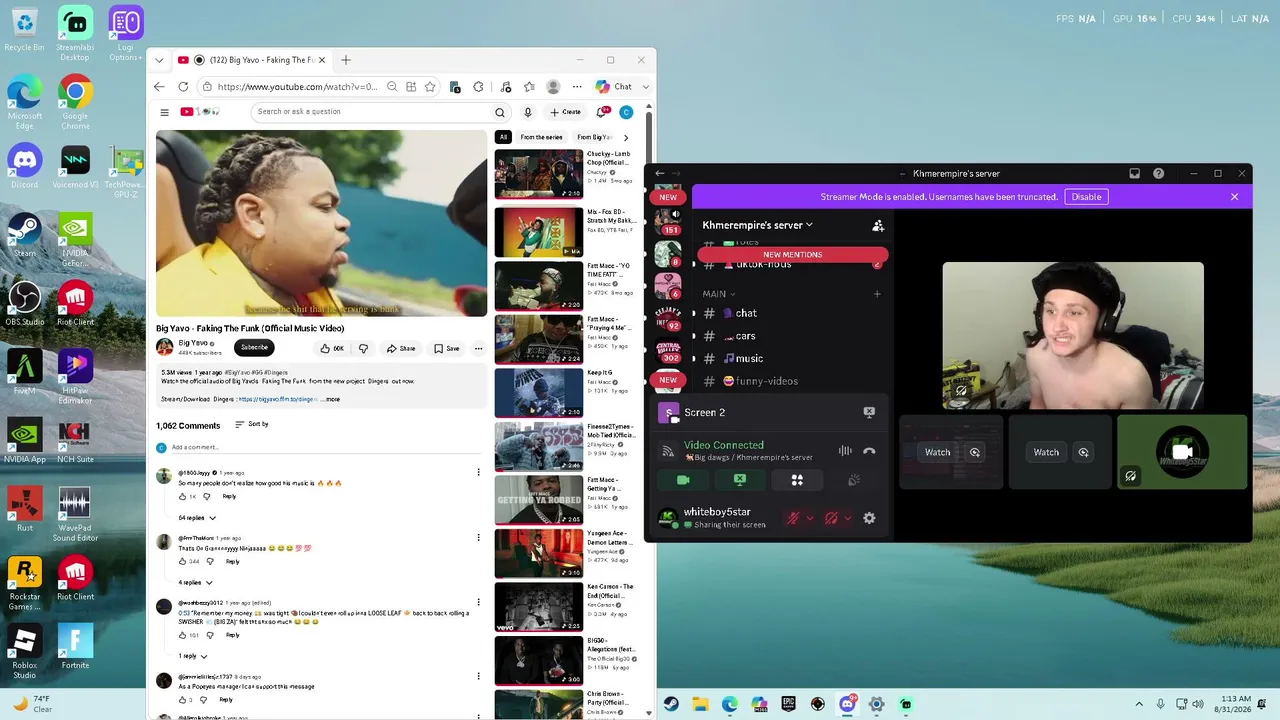This screenshot has height=720, width=1280.
Task: Add a channel to MAIN category
Action: pos(877,294)
